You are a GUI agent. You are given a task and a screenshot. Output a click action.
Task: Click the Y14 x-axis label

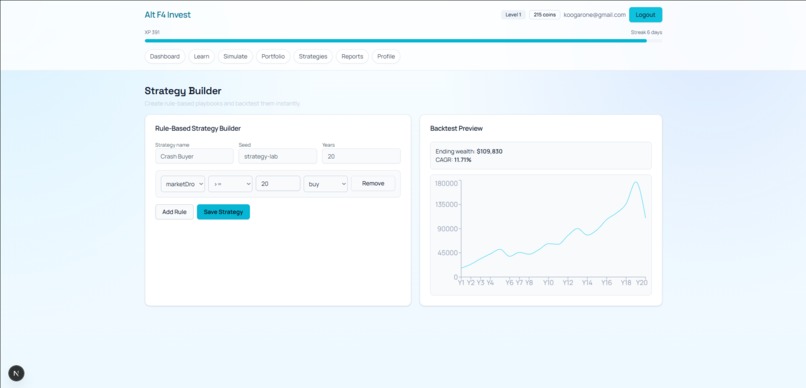click(587, 283)
